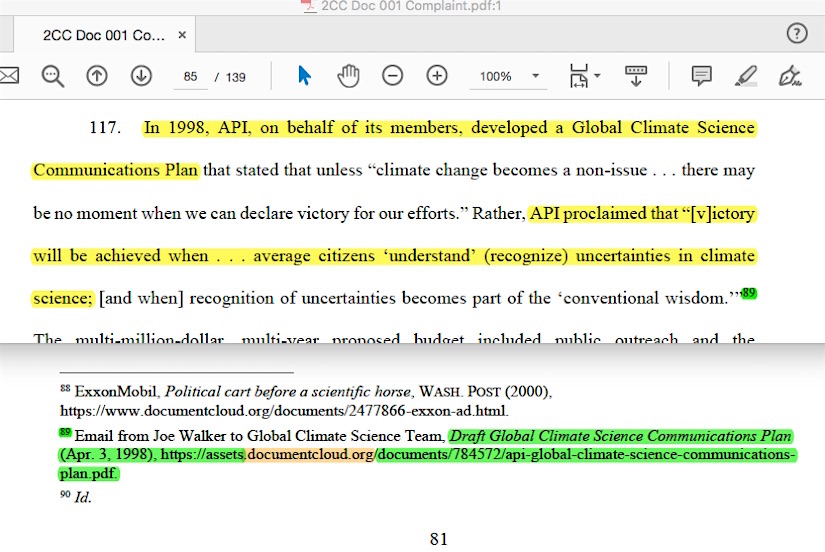This screenshot has height=552, width=825.
Task: Select the arrow selection tool
Action: coord(305,76)
